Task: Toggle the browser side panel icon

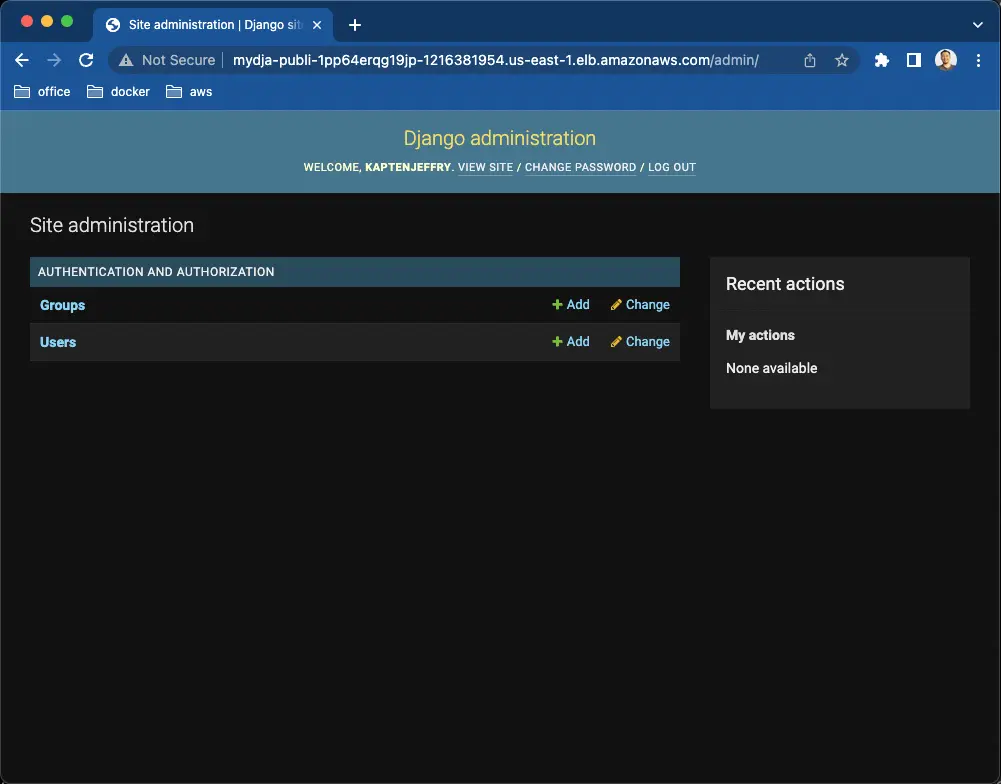Action: click(x=914, y=60)
